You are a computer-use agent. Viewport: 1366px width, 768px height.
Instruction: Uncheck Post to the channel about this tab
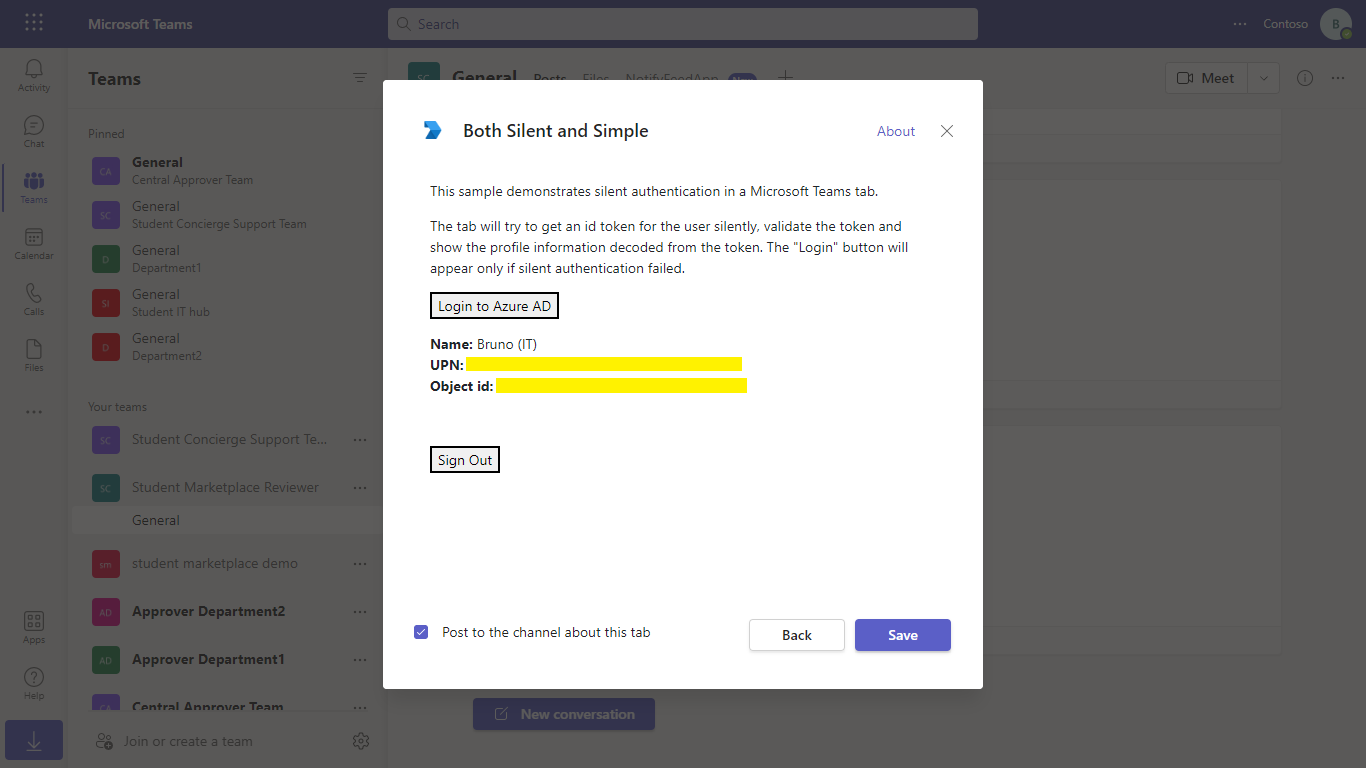pyautogui.click(x=421, y=632)
